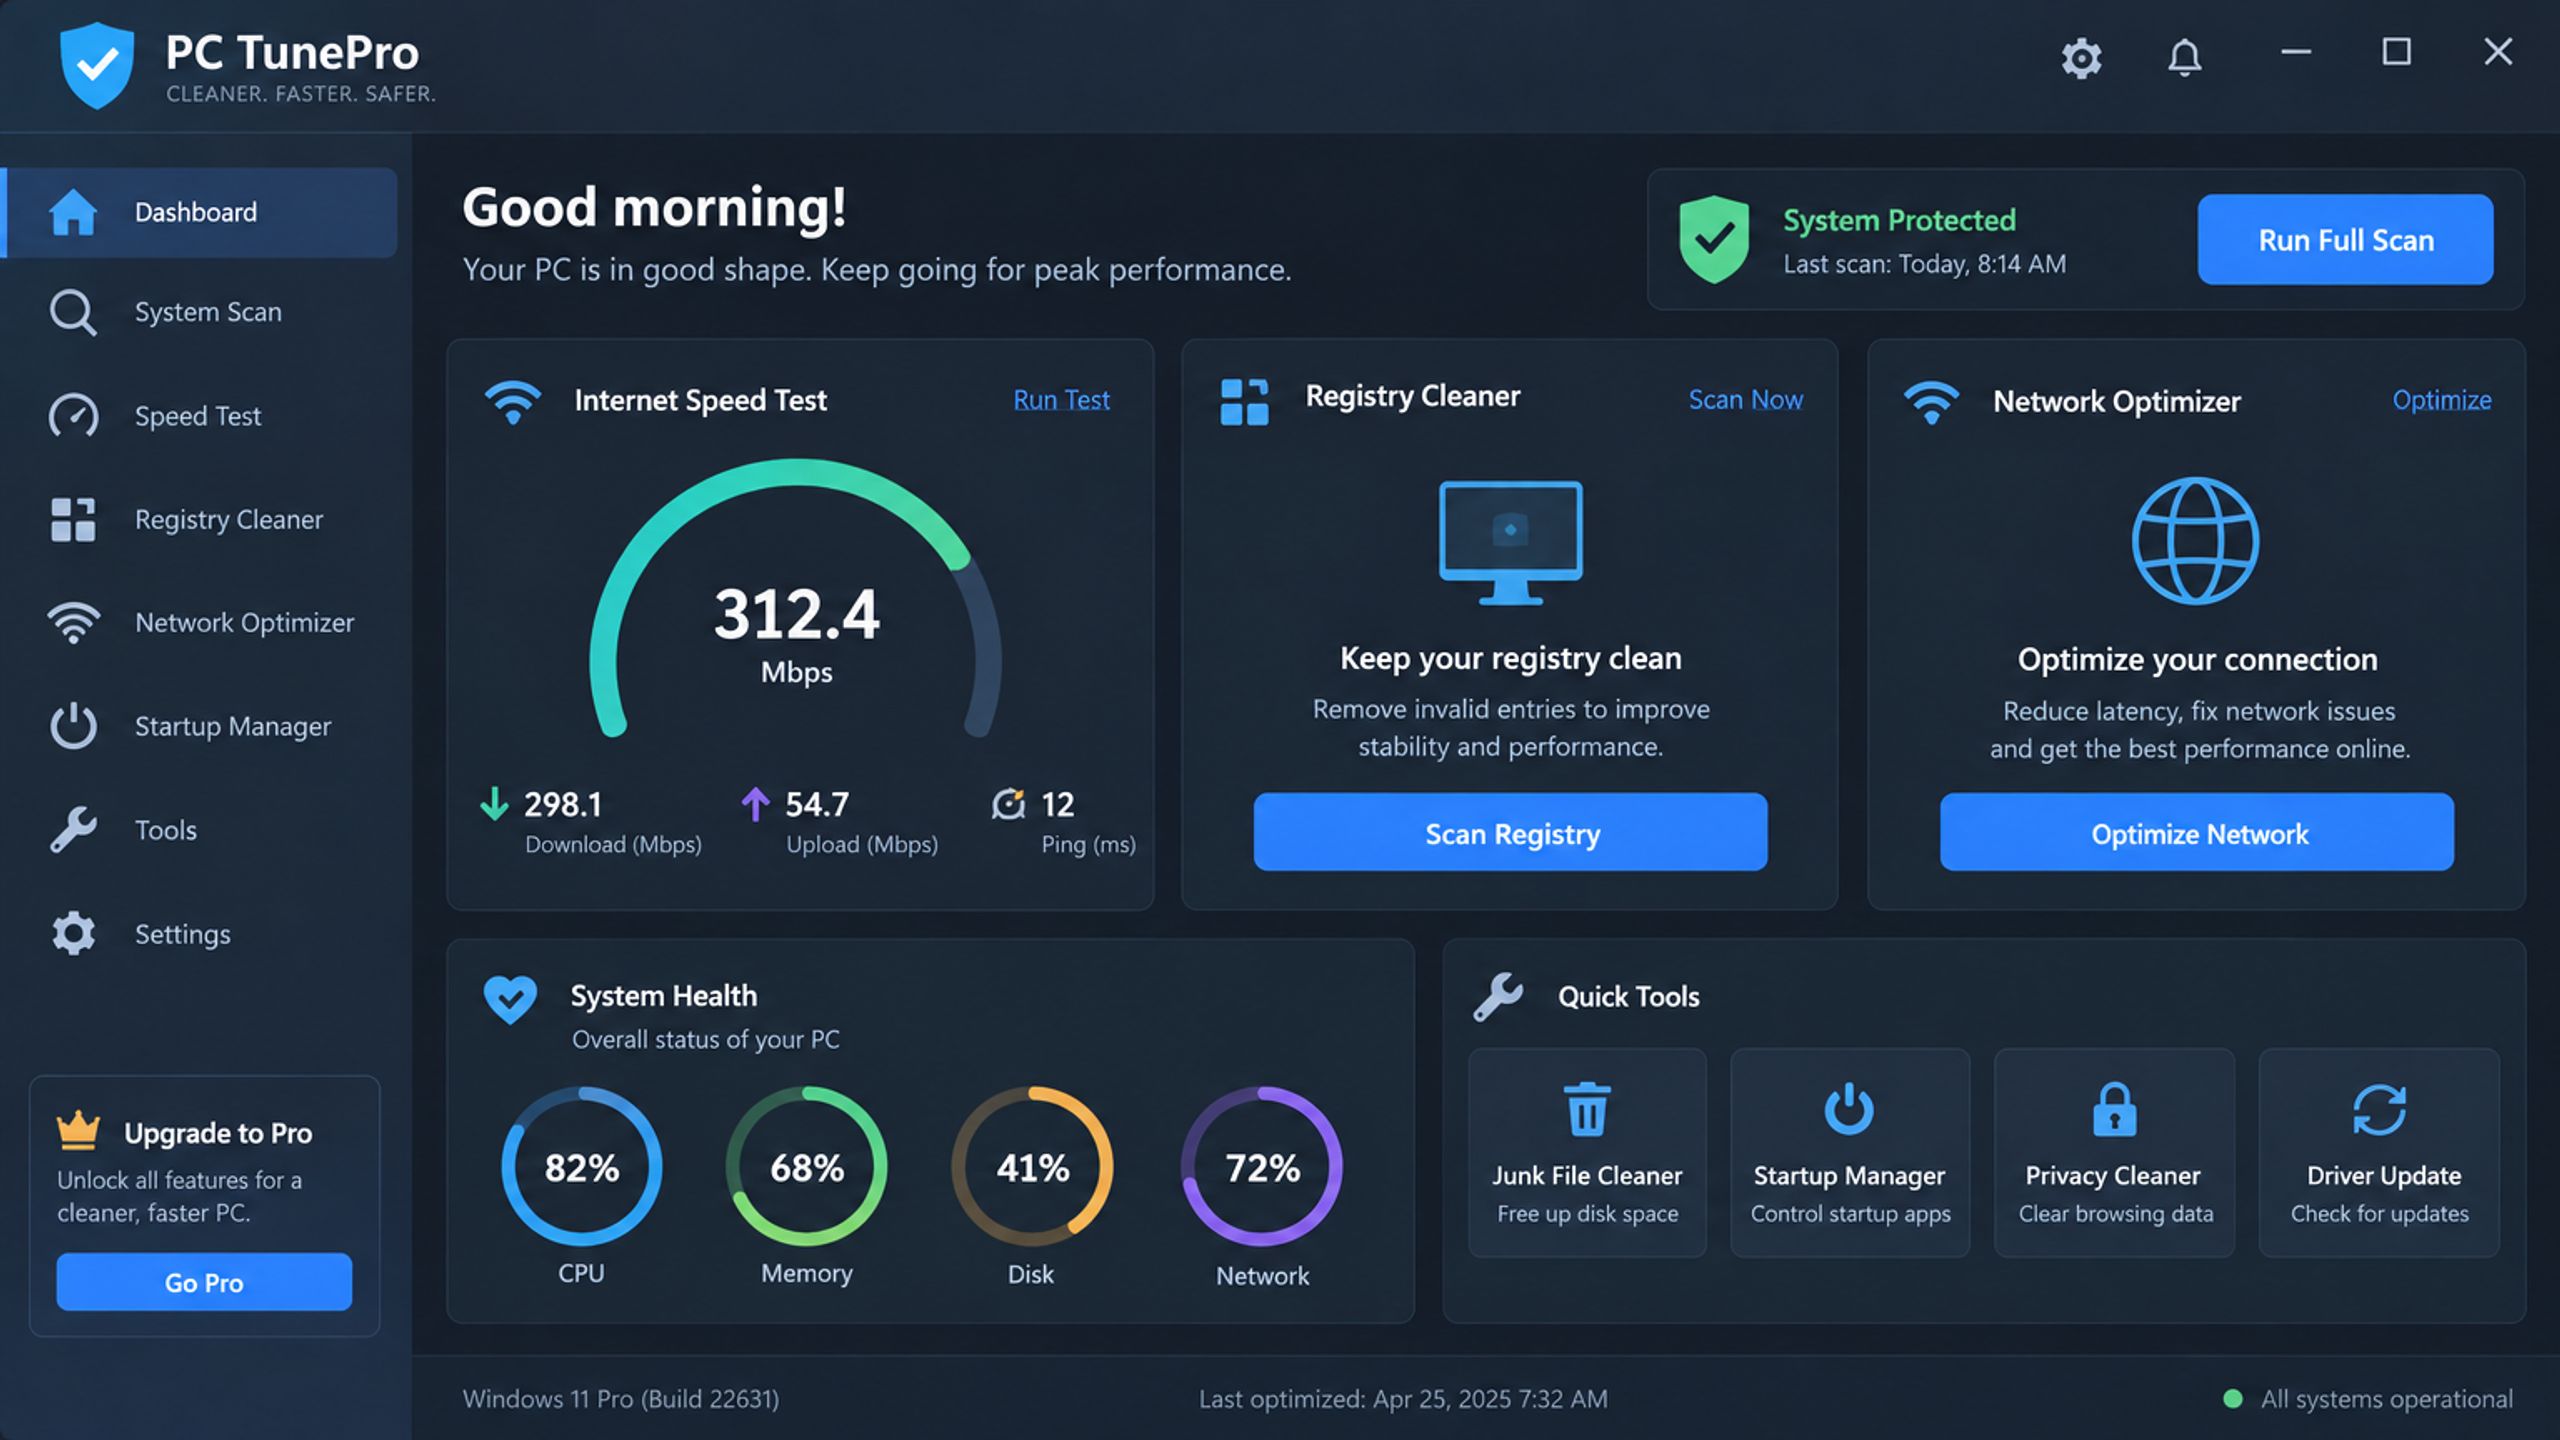Click the Disk 41% ring gauge
The width and height of the screenshot is (2560, 1440).
click(x=1032, y=1166)
